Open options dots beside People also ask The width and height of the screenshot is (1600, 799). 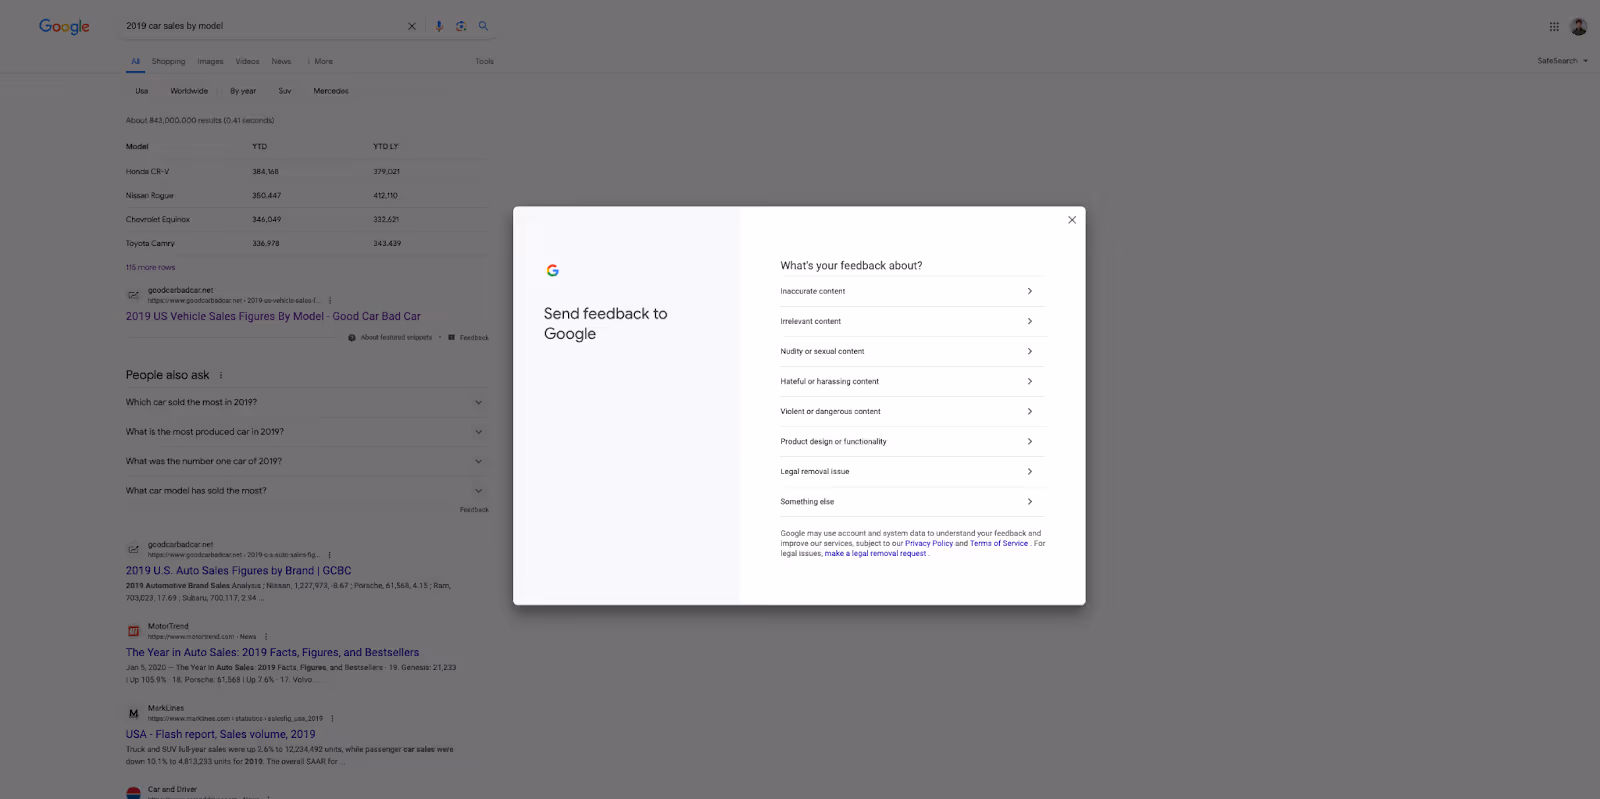[x=221, y=375]
